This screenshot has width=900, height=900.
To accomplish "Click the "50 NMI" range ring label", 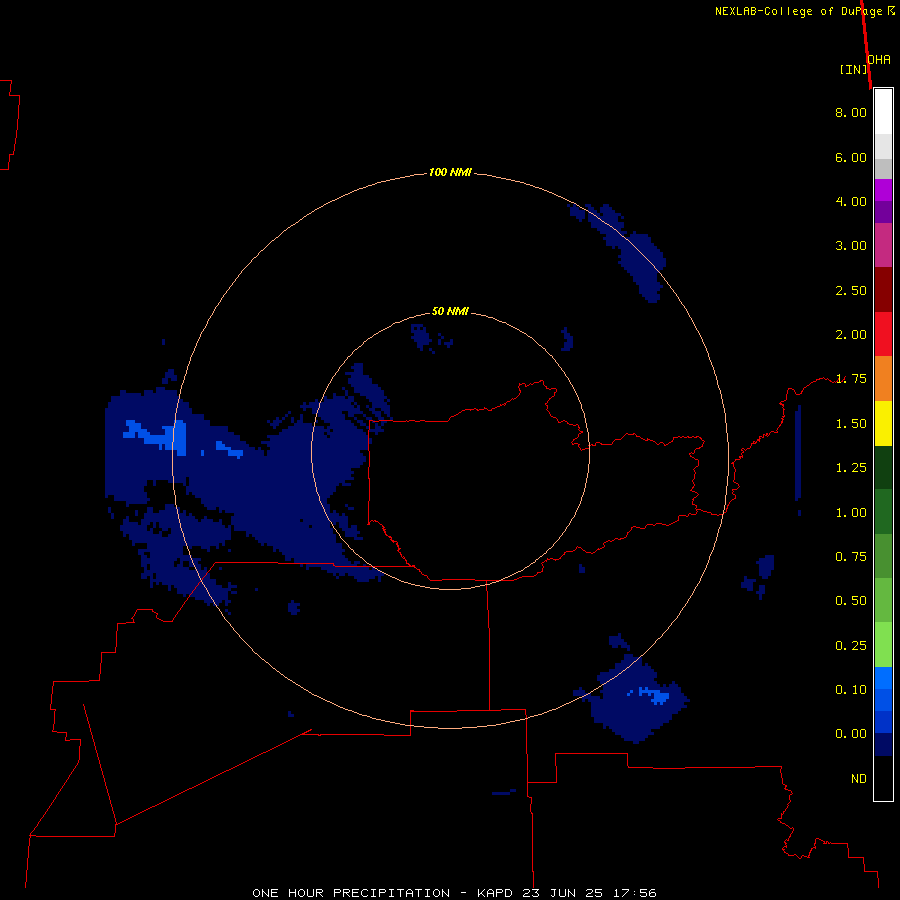I will coord(450,312).
